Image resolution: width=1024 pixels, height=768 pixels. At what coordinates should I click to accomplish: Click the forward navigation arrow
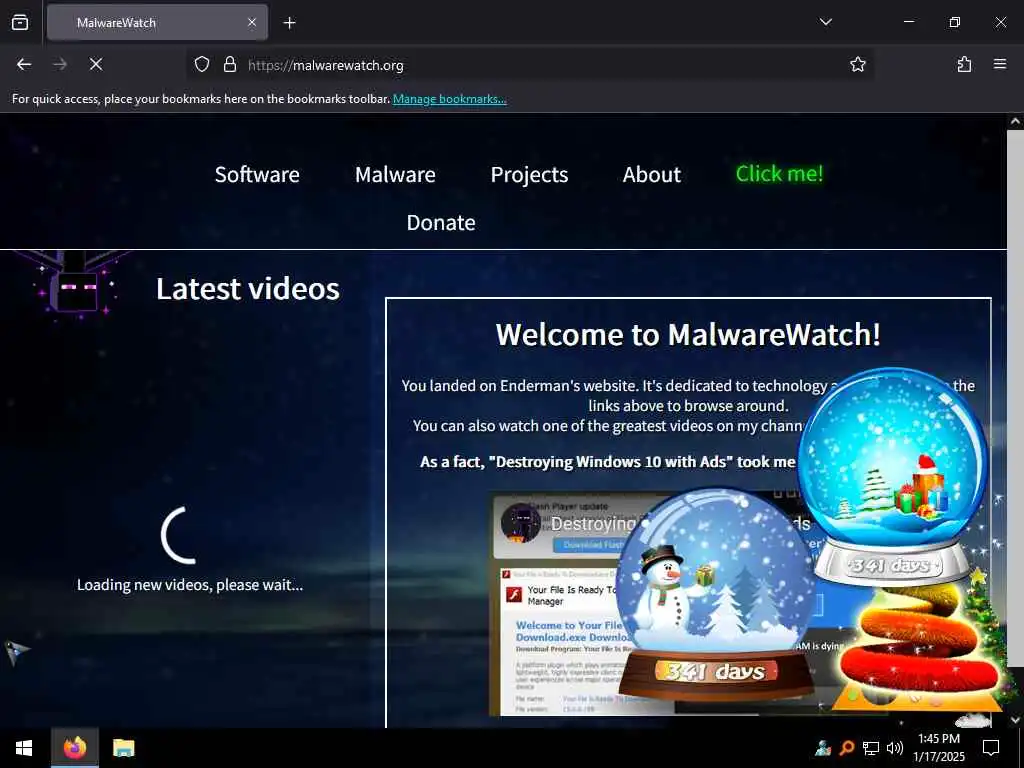[x=60, y=65]
